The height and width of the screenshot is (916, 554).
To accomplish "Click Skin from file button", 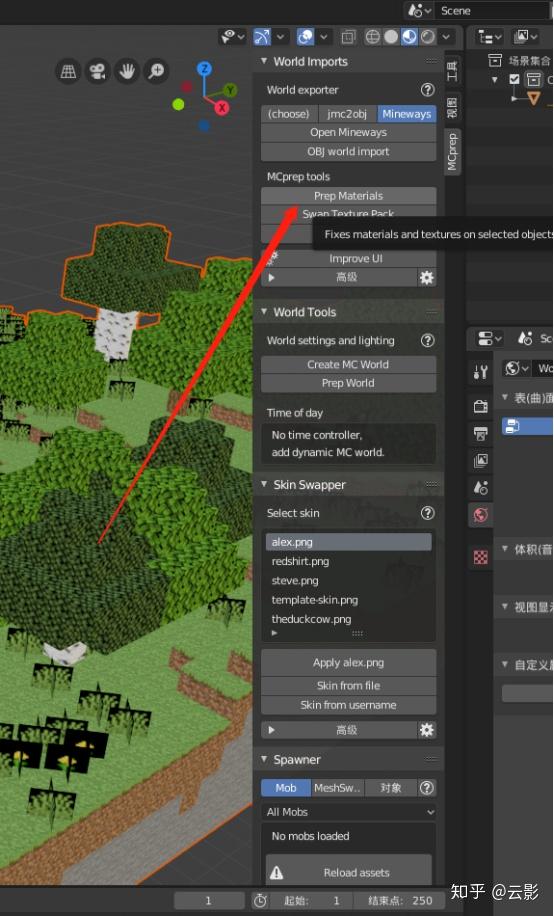I will tap(348, 685).
